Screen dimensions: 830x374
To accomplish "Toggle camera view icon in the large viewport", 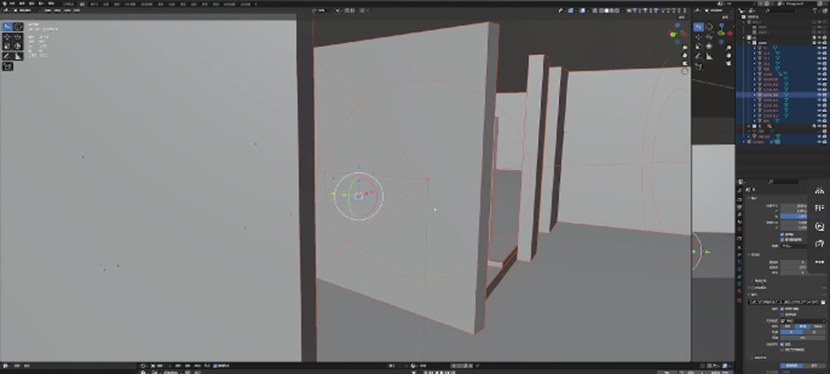I will 685,62.
